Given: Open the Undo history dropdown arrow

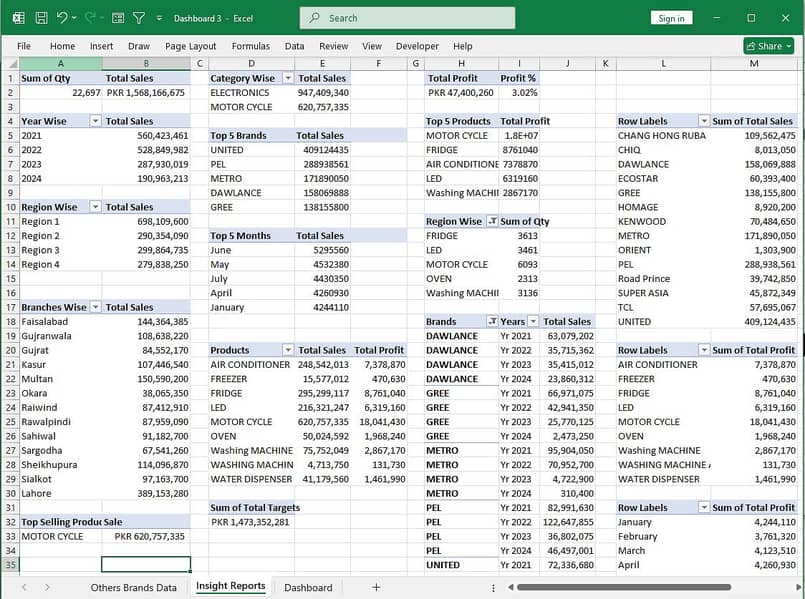Looking at the screenshot, I should click(74, 18).
